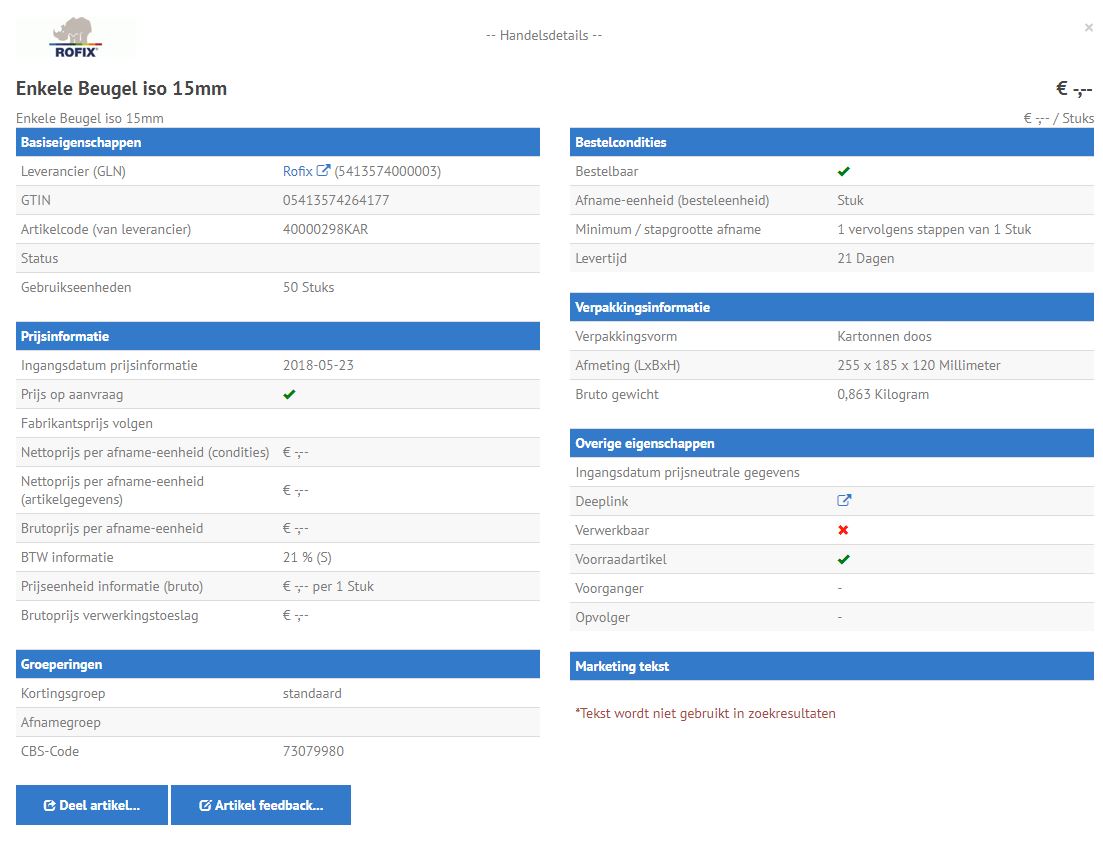This screenshot has height=843, width=1103.
Task: Click the Prijs op aanvraag checkmark
Action: click(290, 394)
